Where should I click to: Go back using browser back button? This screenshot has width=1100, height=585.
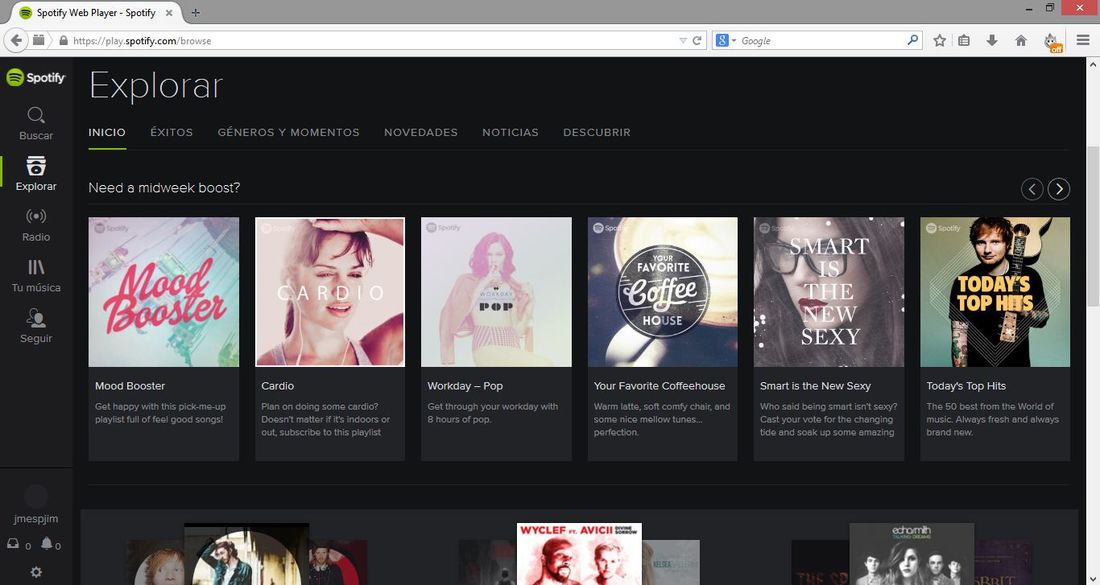(16, 40)
